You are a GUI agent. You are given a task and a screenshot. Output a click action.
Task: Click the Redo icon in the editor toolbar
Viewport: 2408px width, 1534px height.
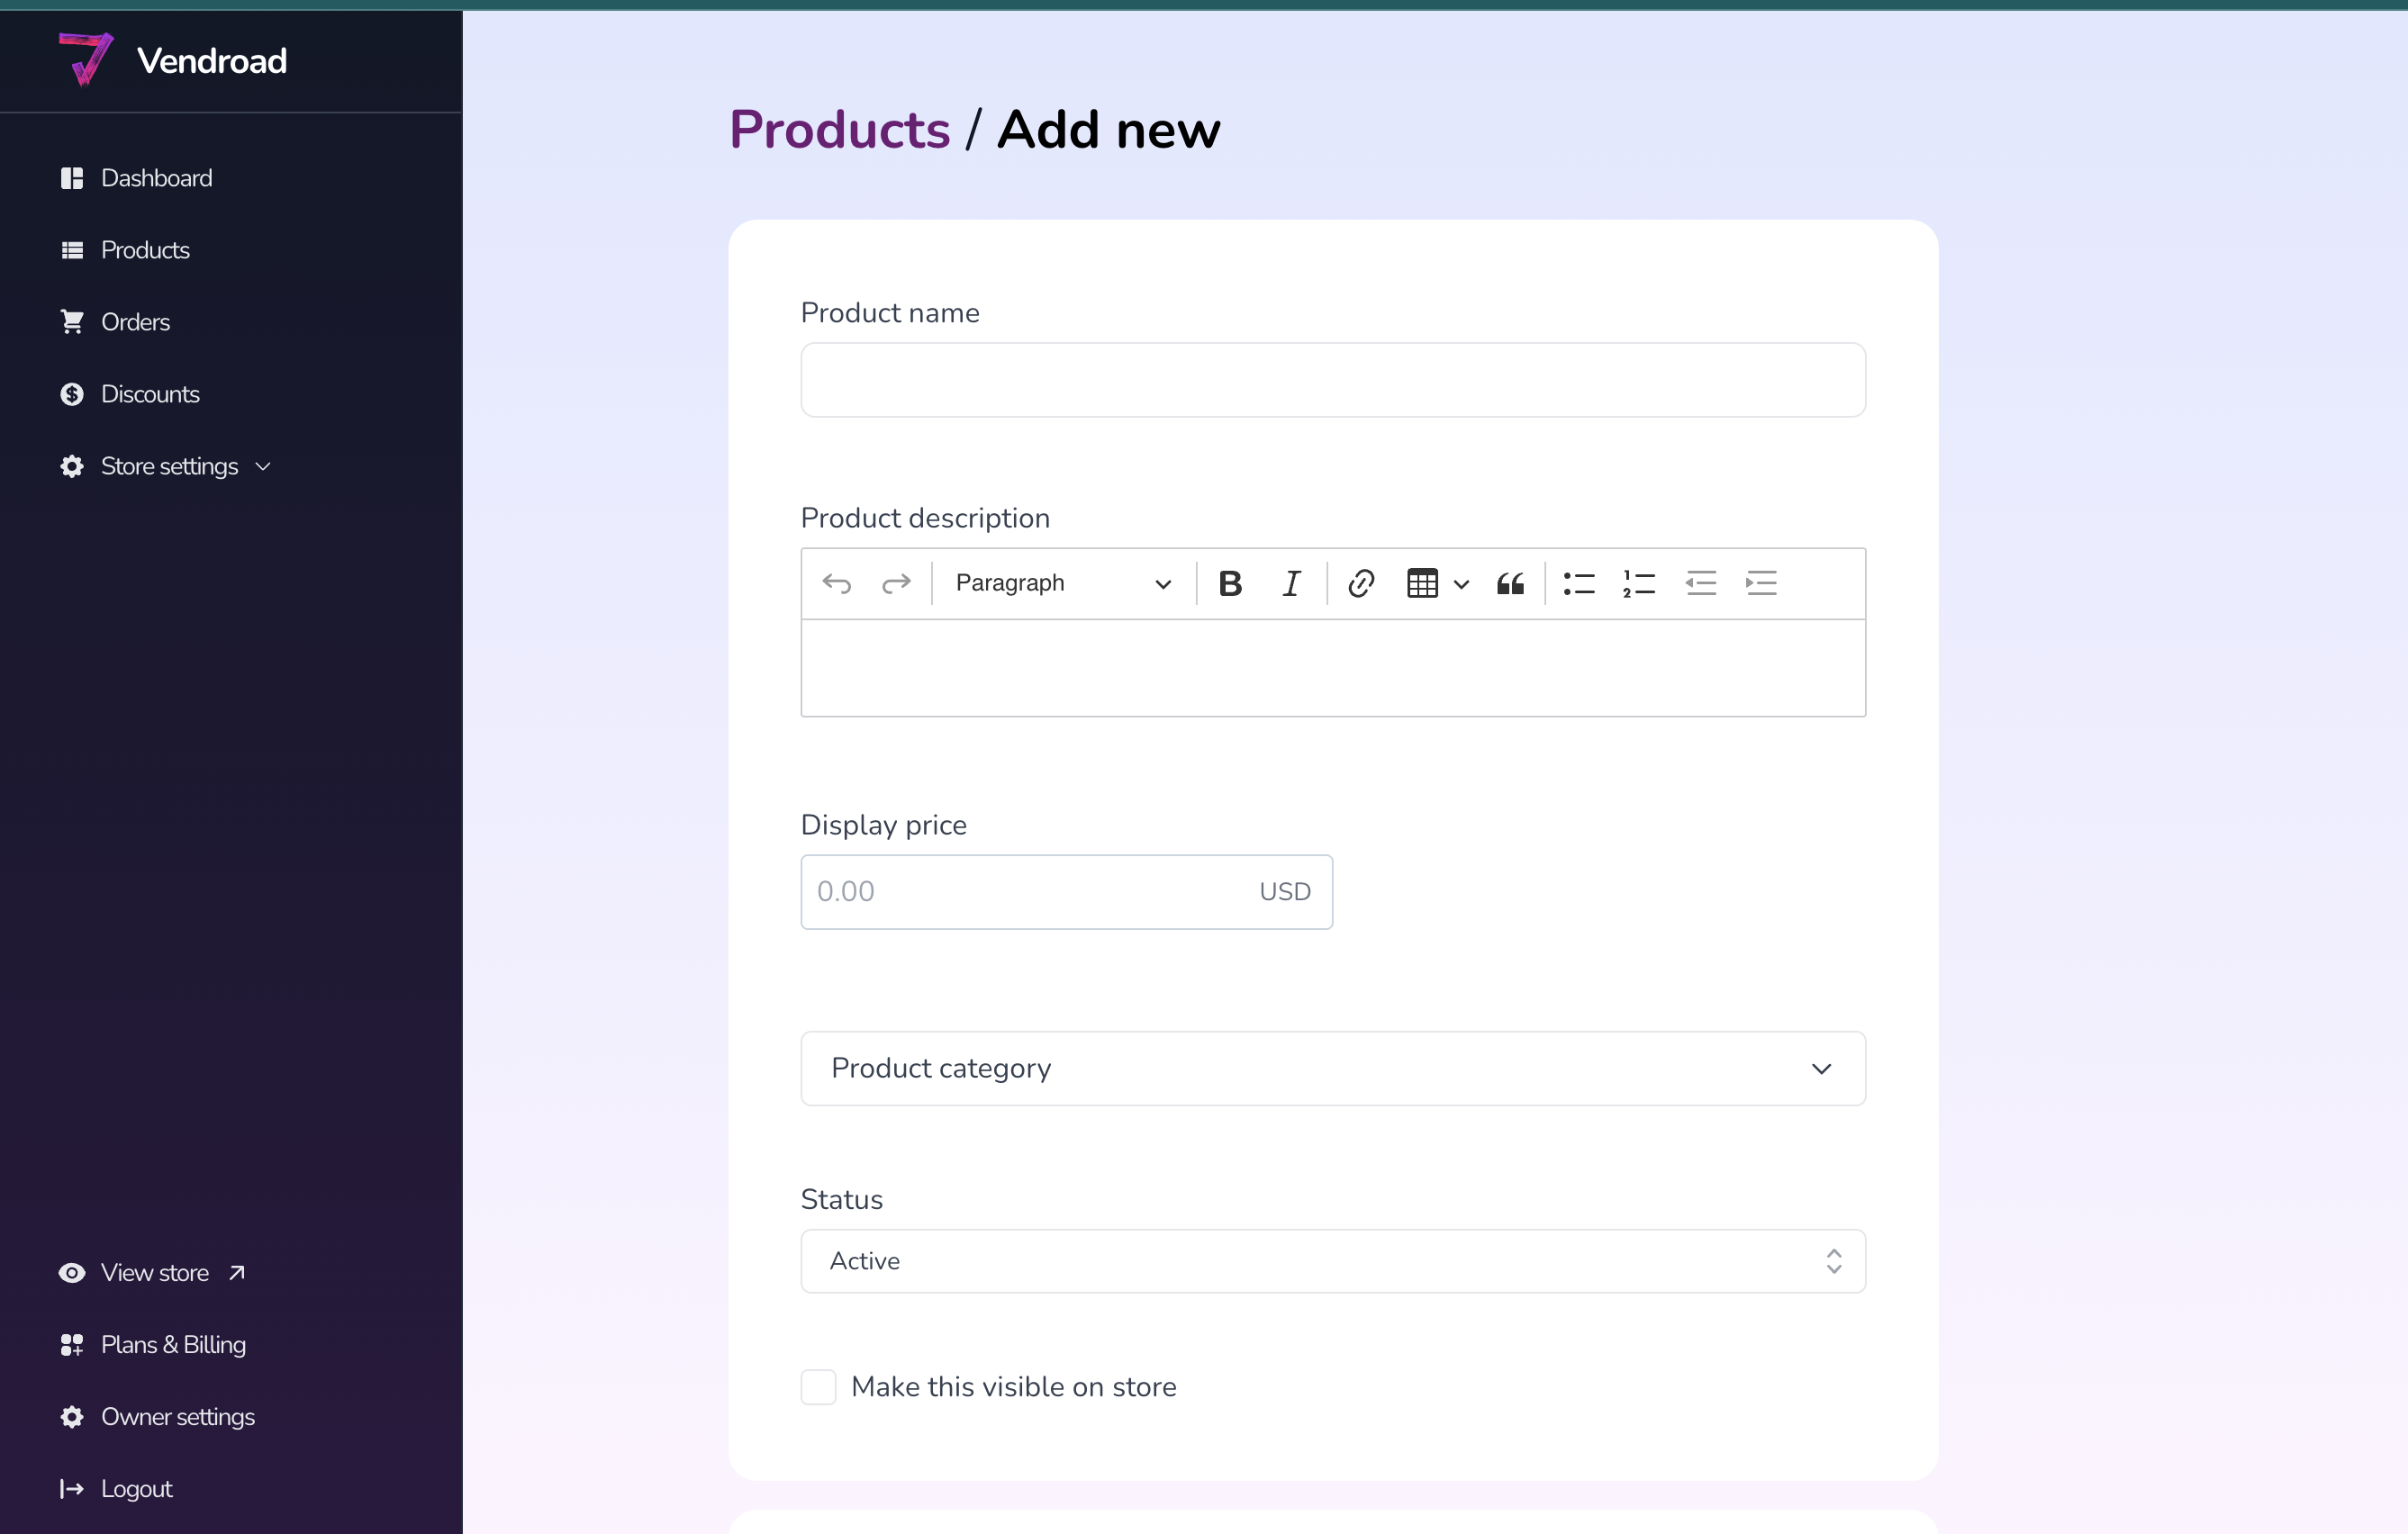(x=897, y=583)
